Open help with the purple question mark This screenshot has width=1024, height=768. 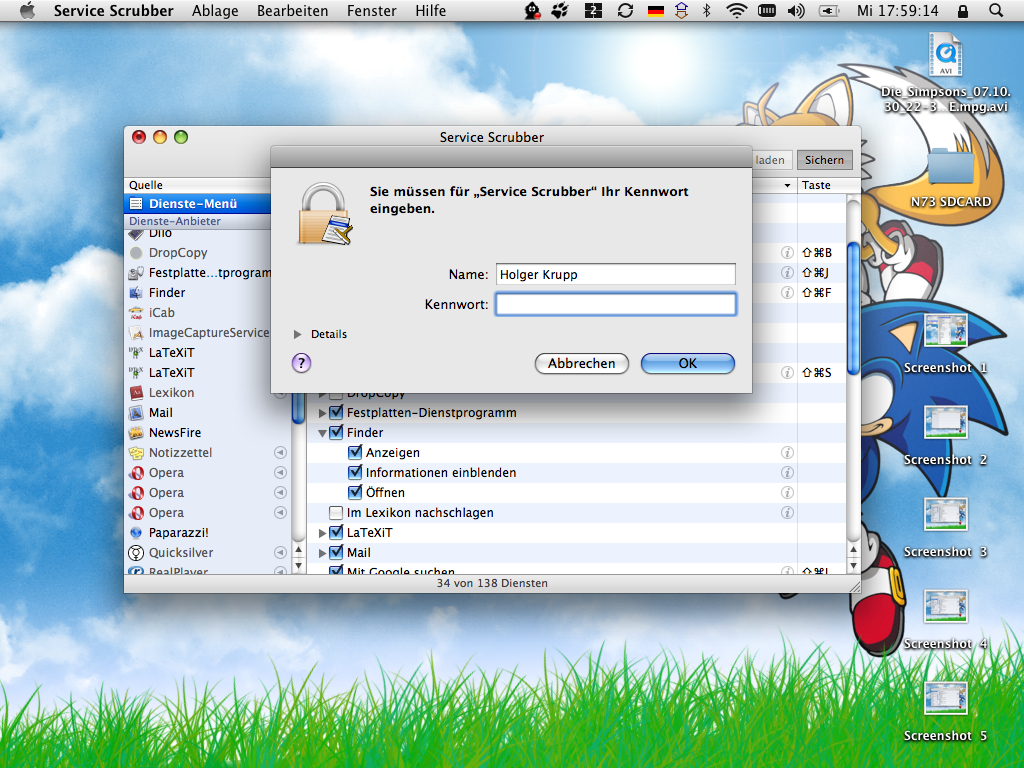click(301, 363)
